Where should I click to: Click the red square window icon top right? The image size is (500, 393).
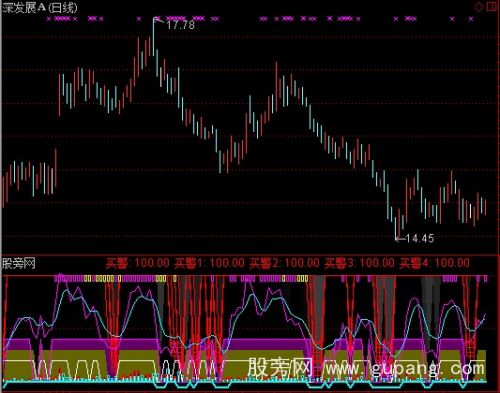(x=492, y=7)
